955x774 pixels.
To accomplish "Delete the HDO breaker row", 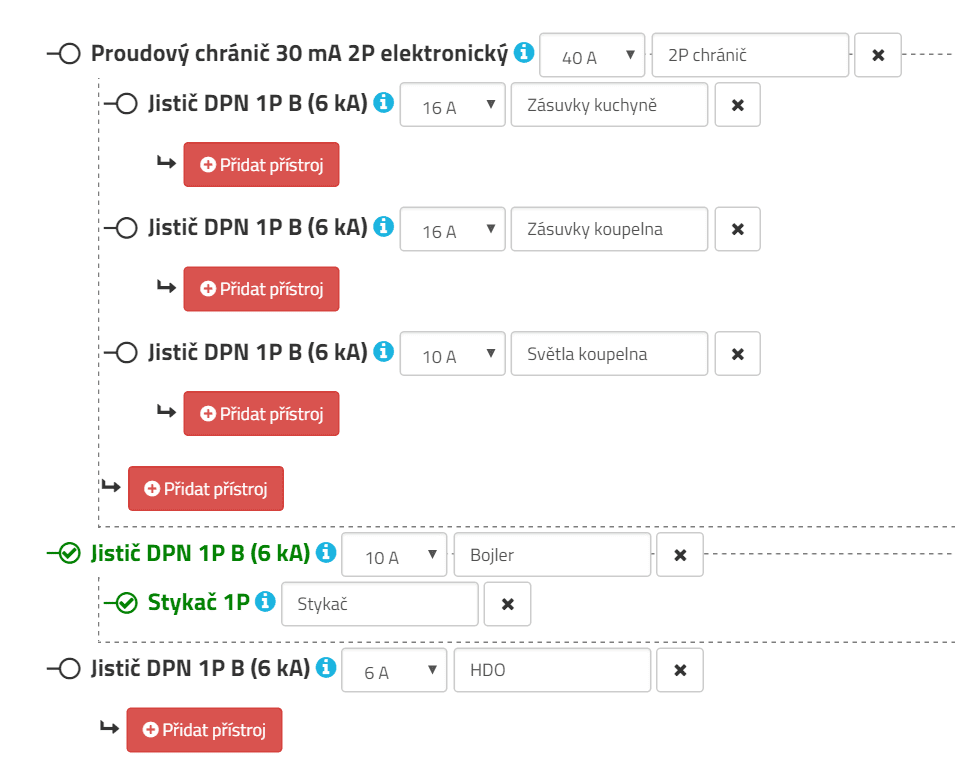I will pos(680,670).
